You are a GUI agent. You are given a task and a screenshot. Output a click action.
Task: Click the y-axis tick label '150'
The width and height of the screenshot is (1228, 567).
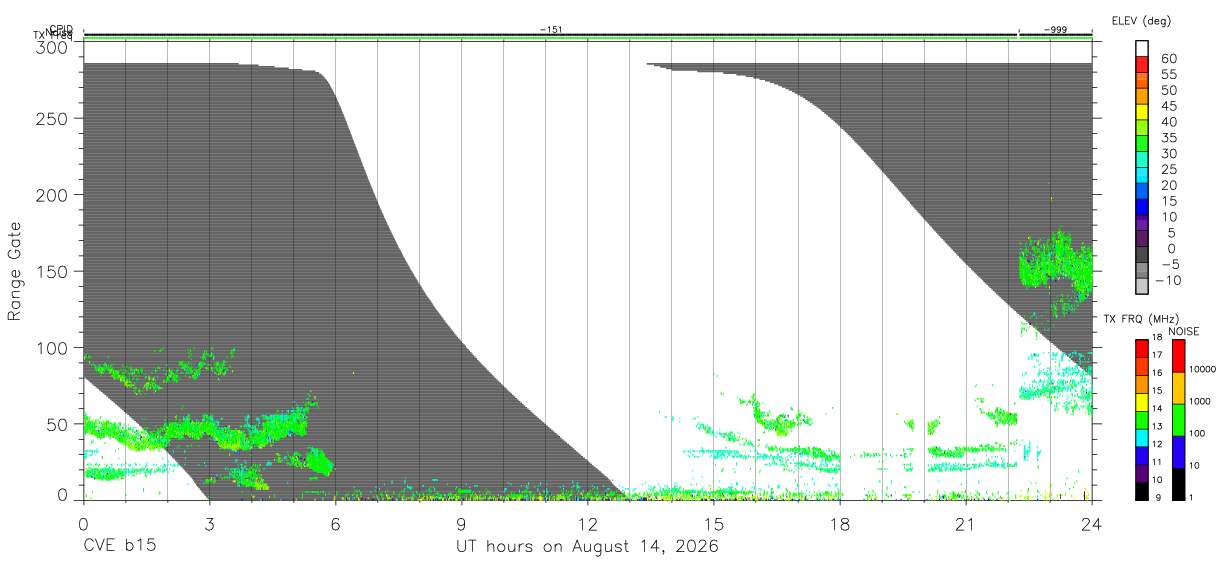point(53,271)
